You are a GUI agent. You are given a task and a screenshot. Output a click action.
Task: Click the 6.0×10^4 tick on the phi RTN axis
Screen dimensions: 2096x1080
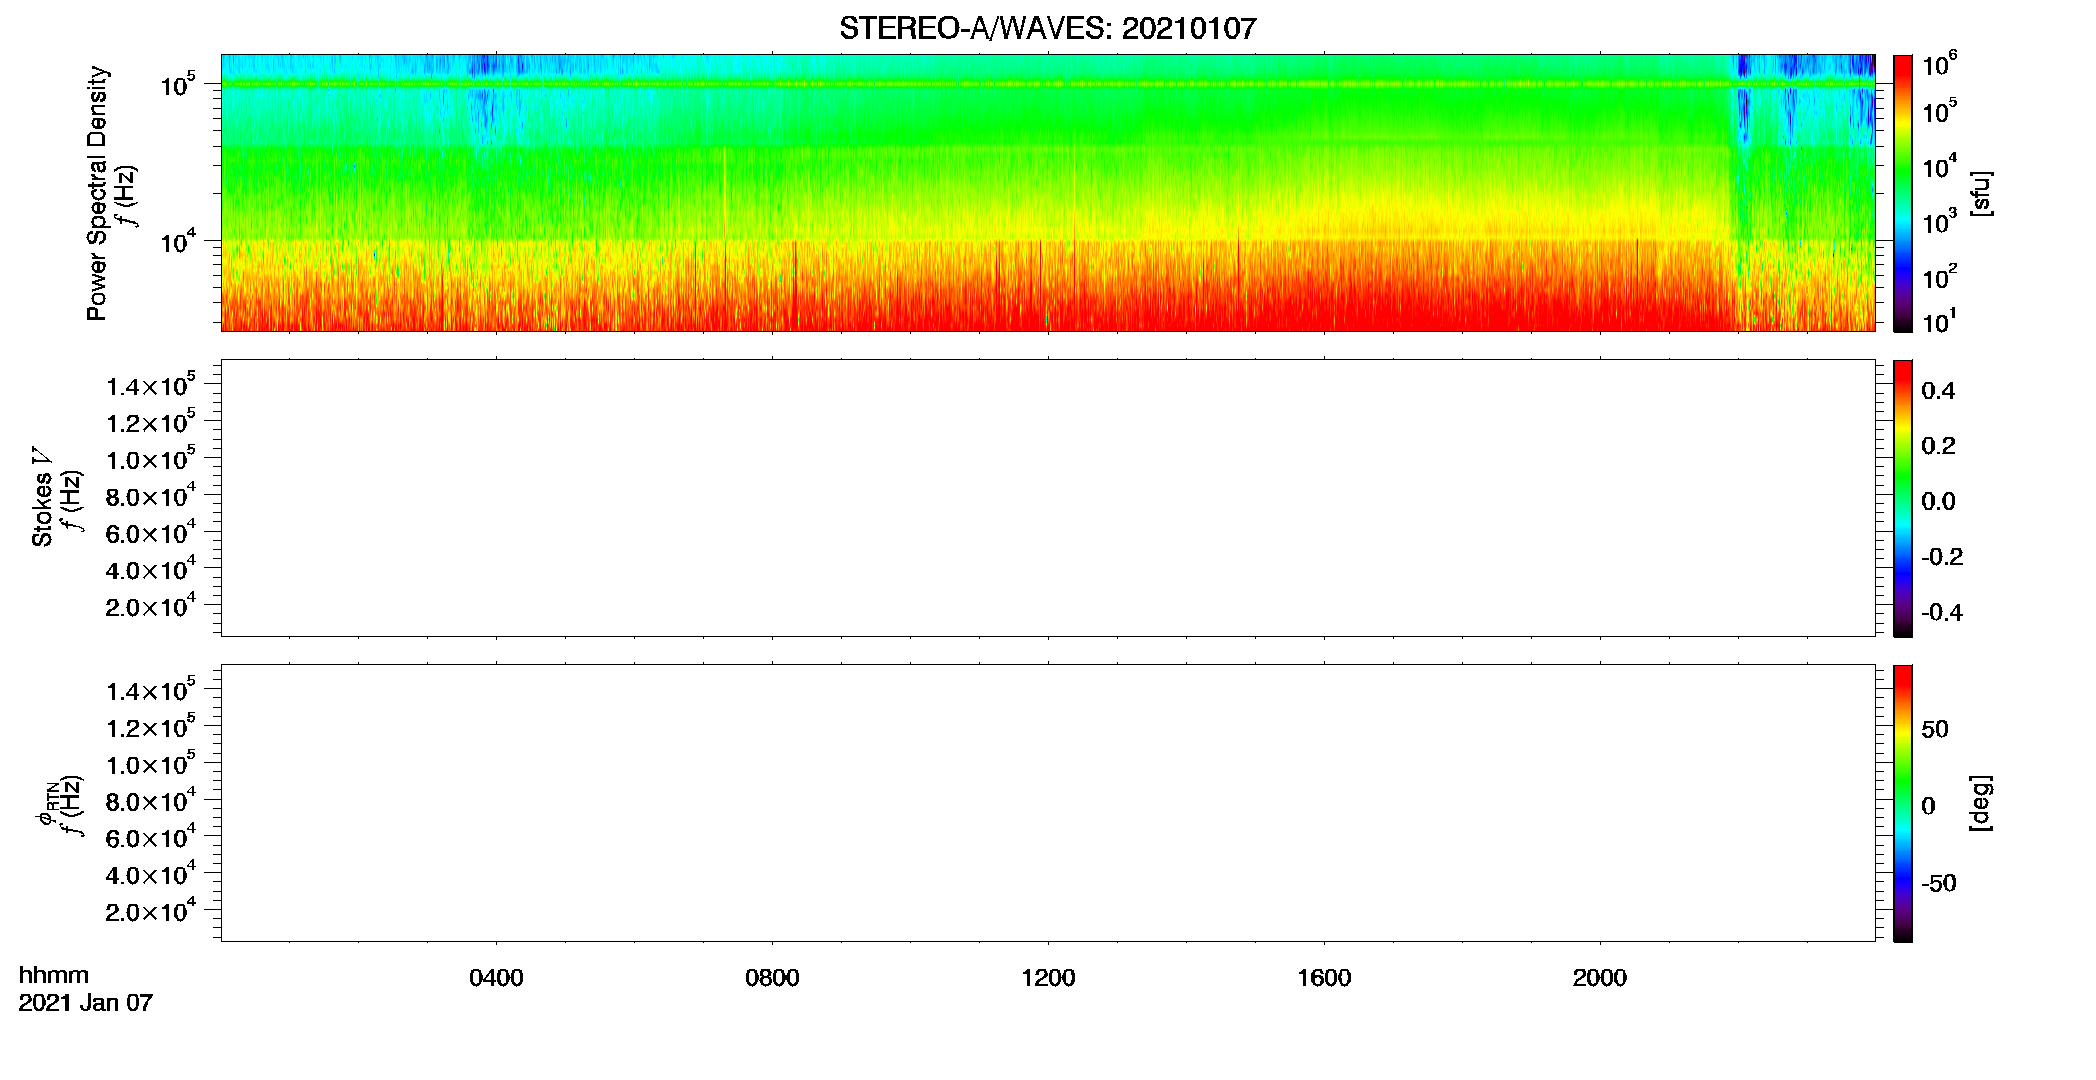[151, 838]
